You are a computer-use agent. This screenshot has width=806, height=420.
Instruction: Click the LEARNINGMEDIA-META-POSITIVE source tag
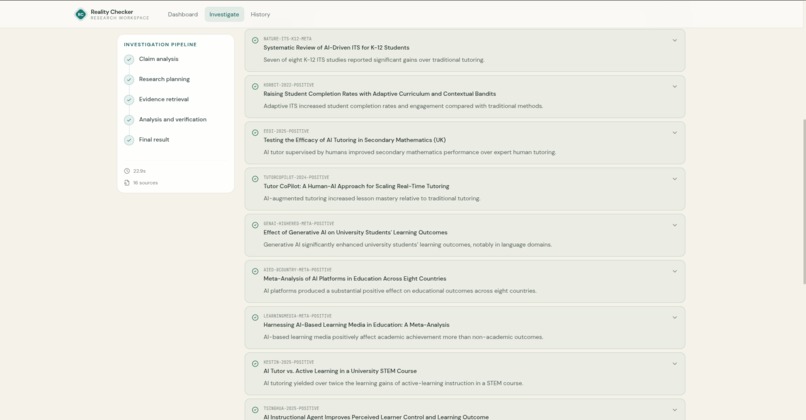point(298,316)
